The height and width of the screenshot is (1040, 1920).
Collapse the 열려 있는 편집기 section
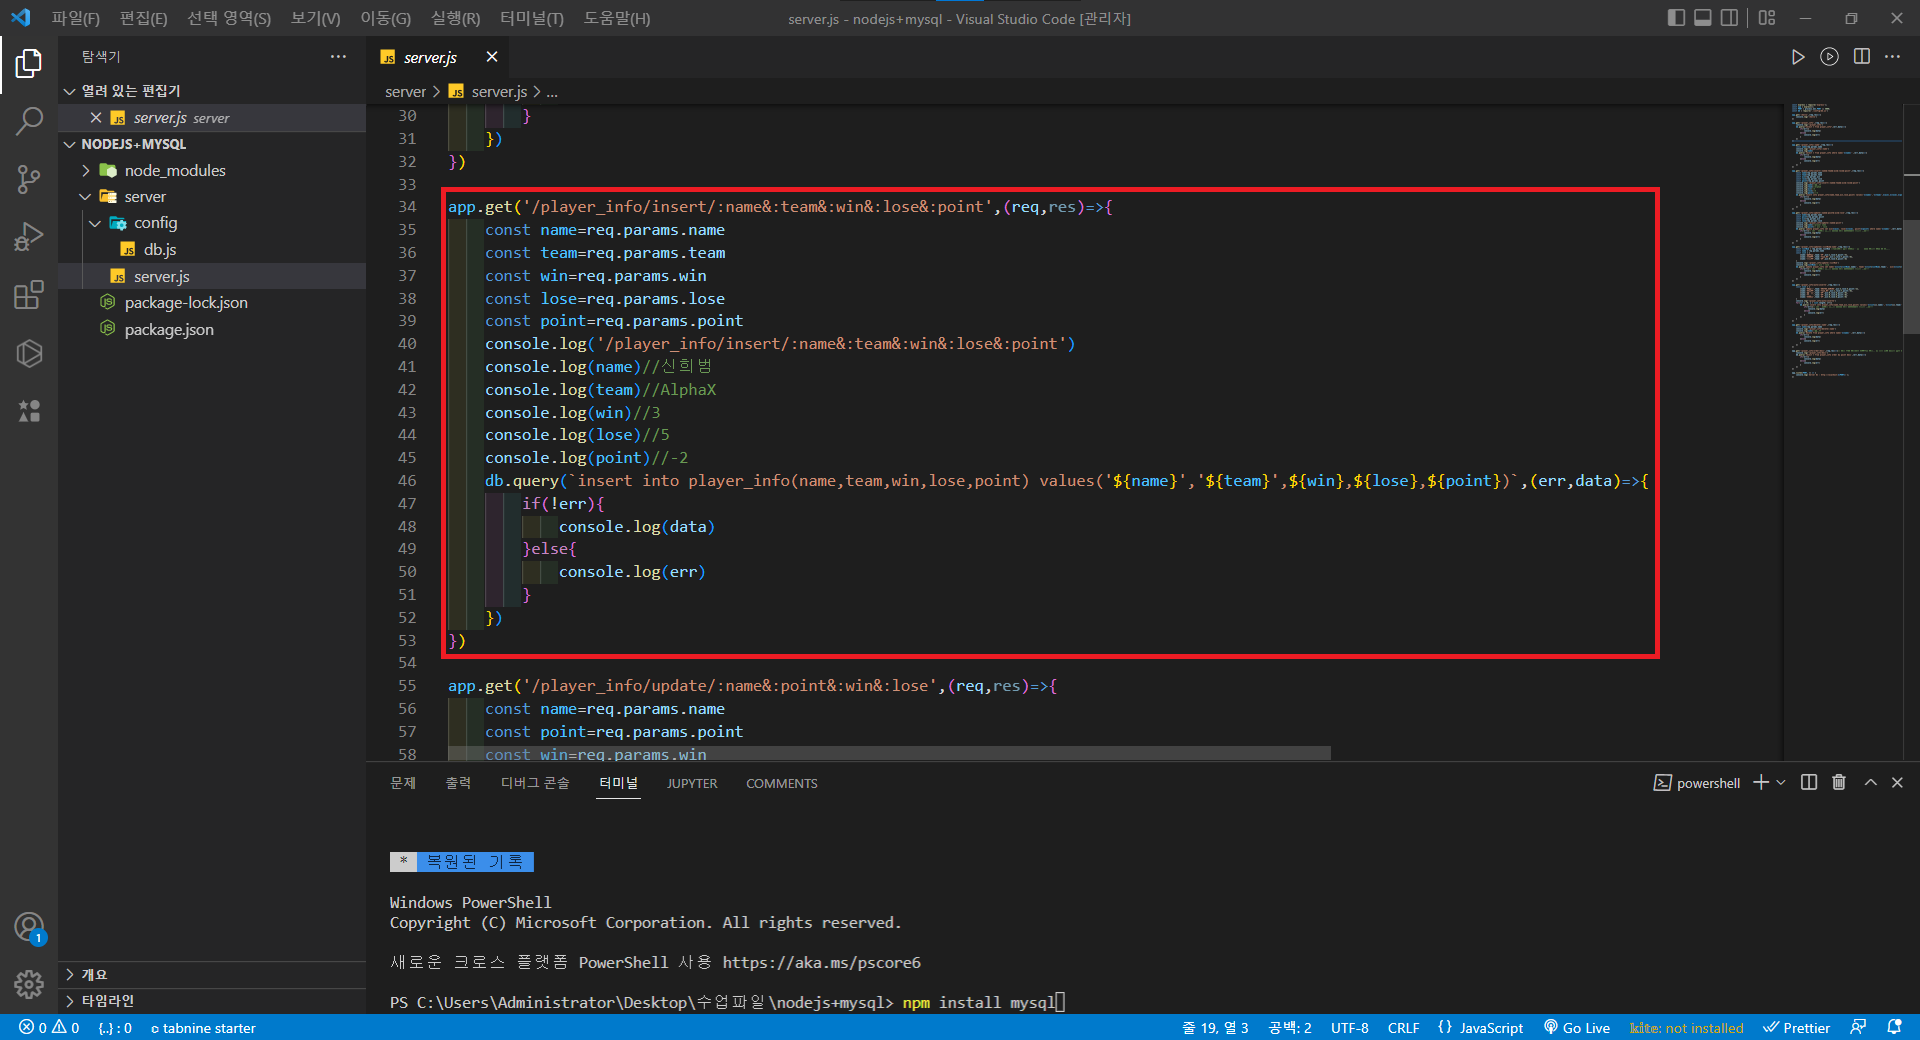point(212,91)
